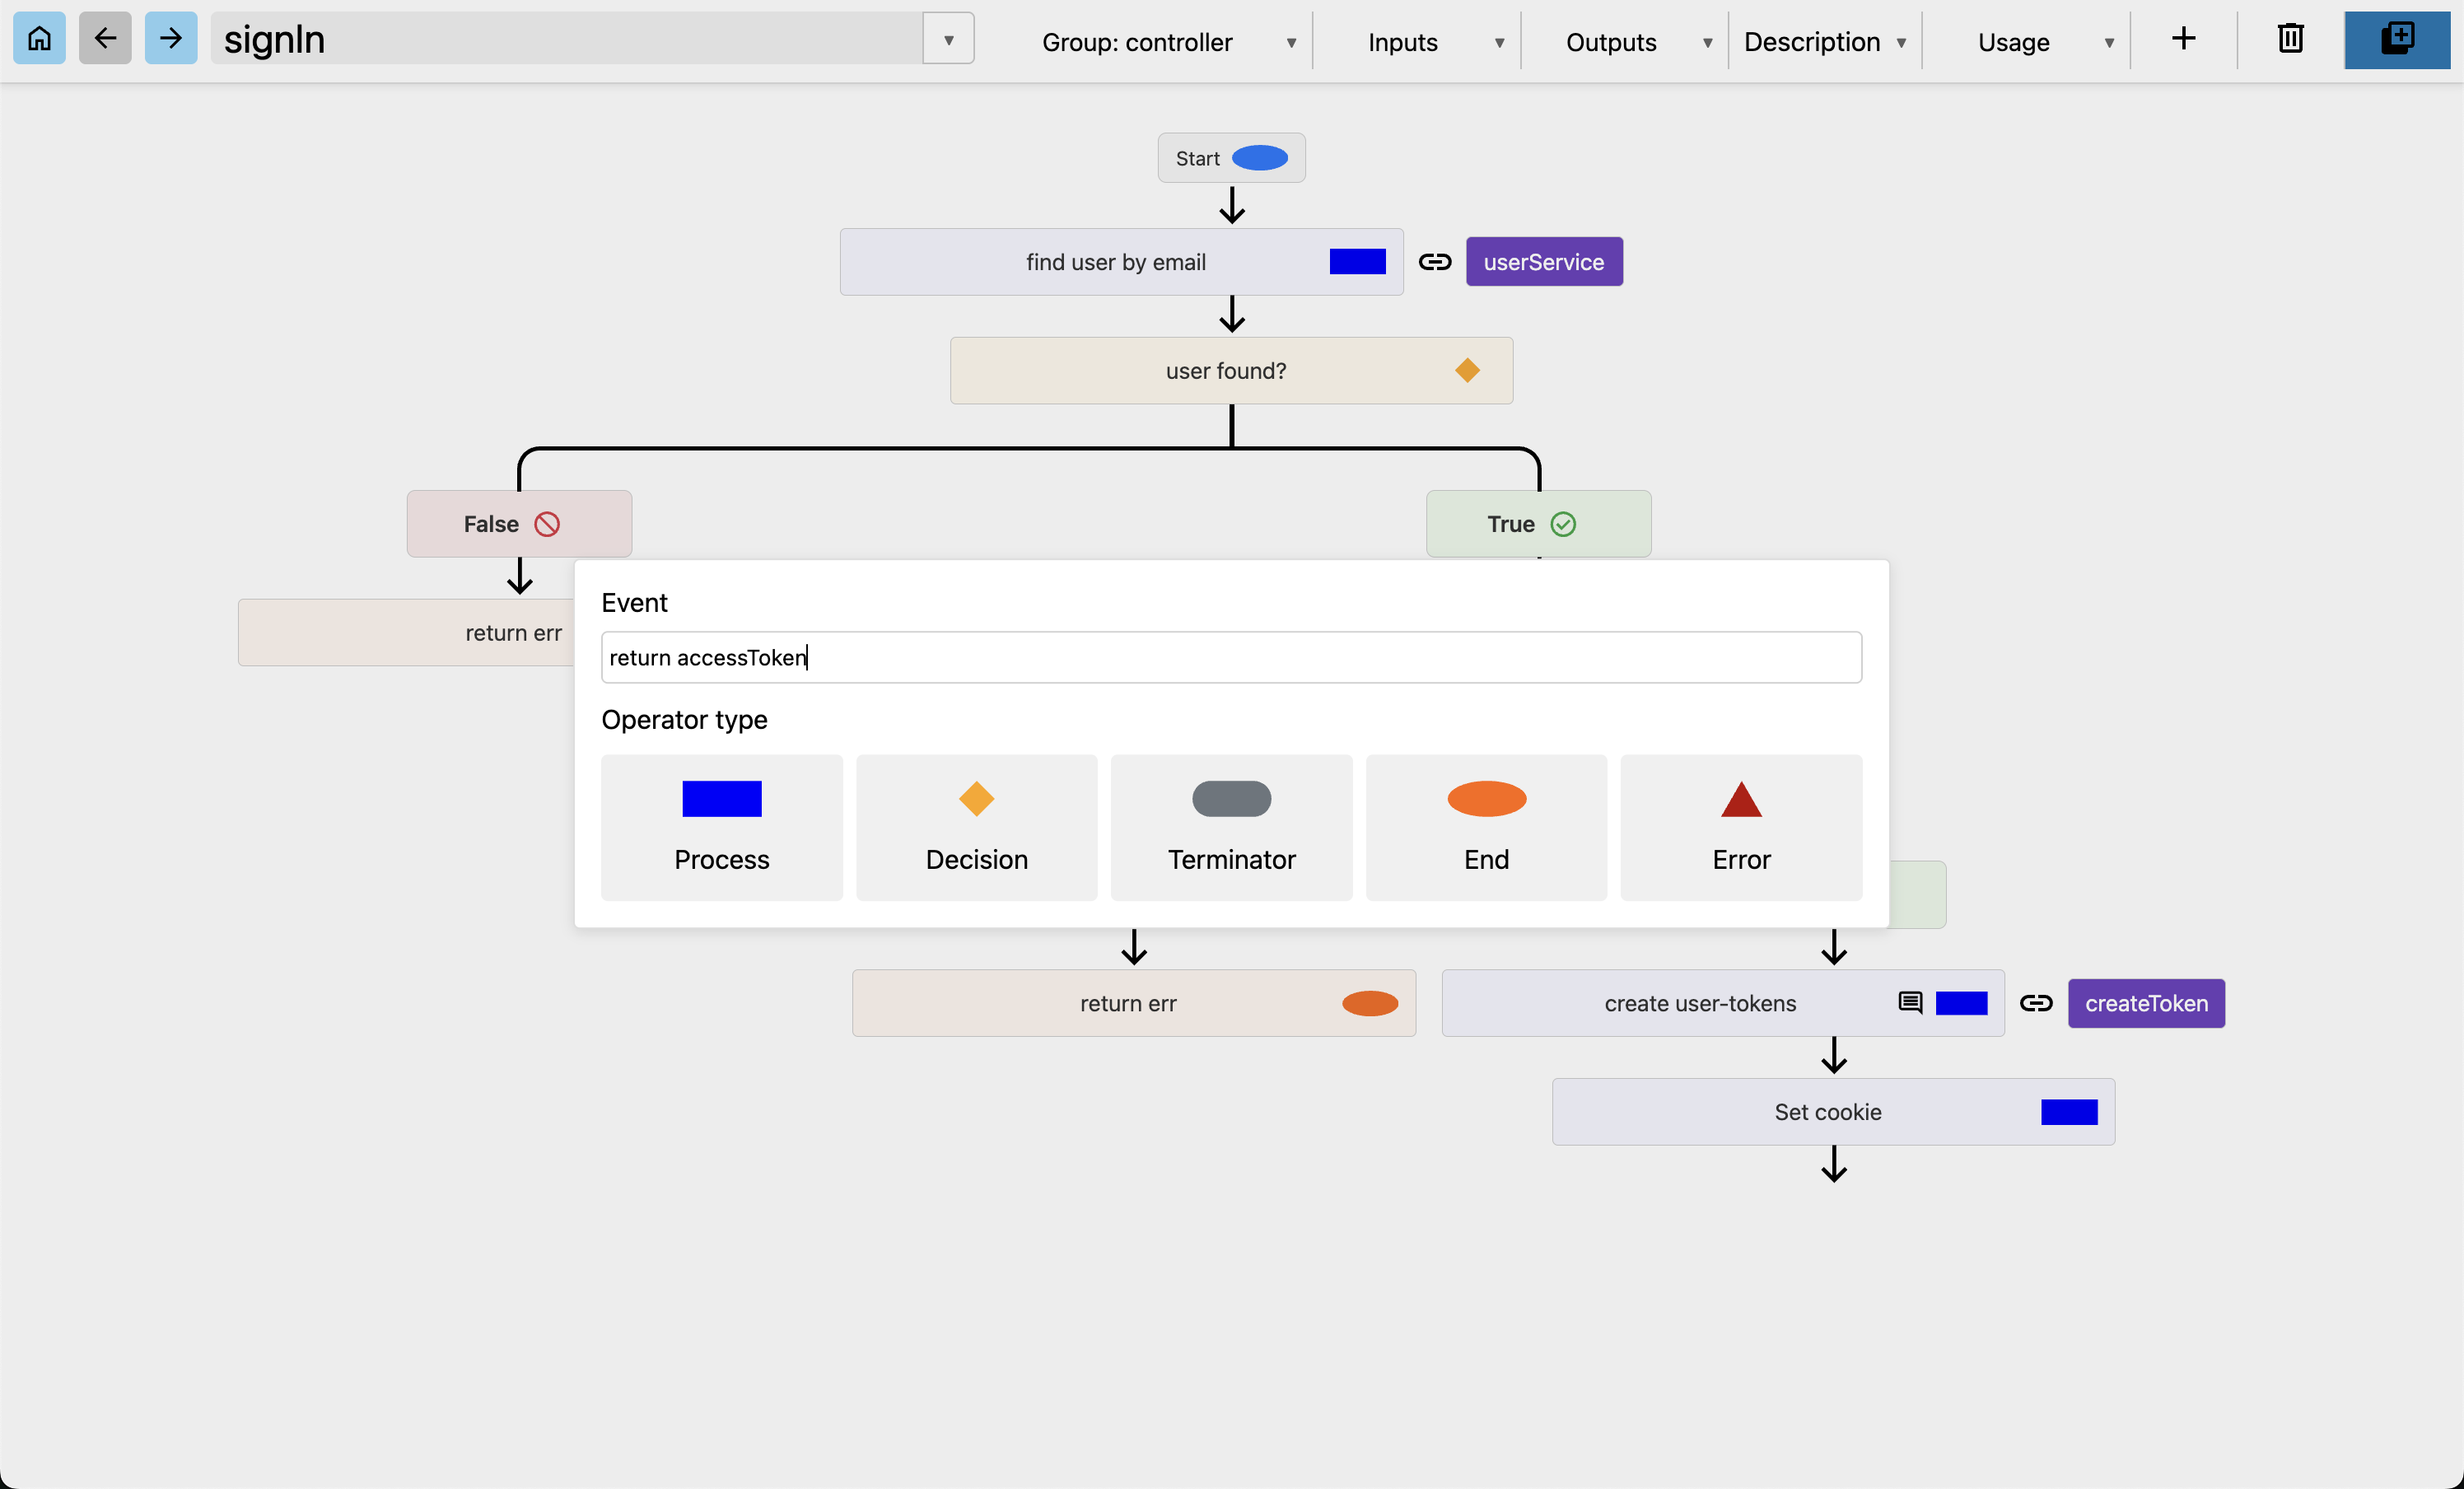This screenshot has width=2464, height=1489.
Task: Click link icon beside createToken
Action: pos(2036,1003)
